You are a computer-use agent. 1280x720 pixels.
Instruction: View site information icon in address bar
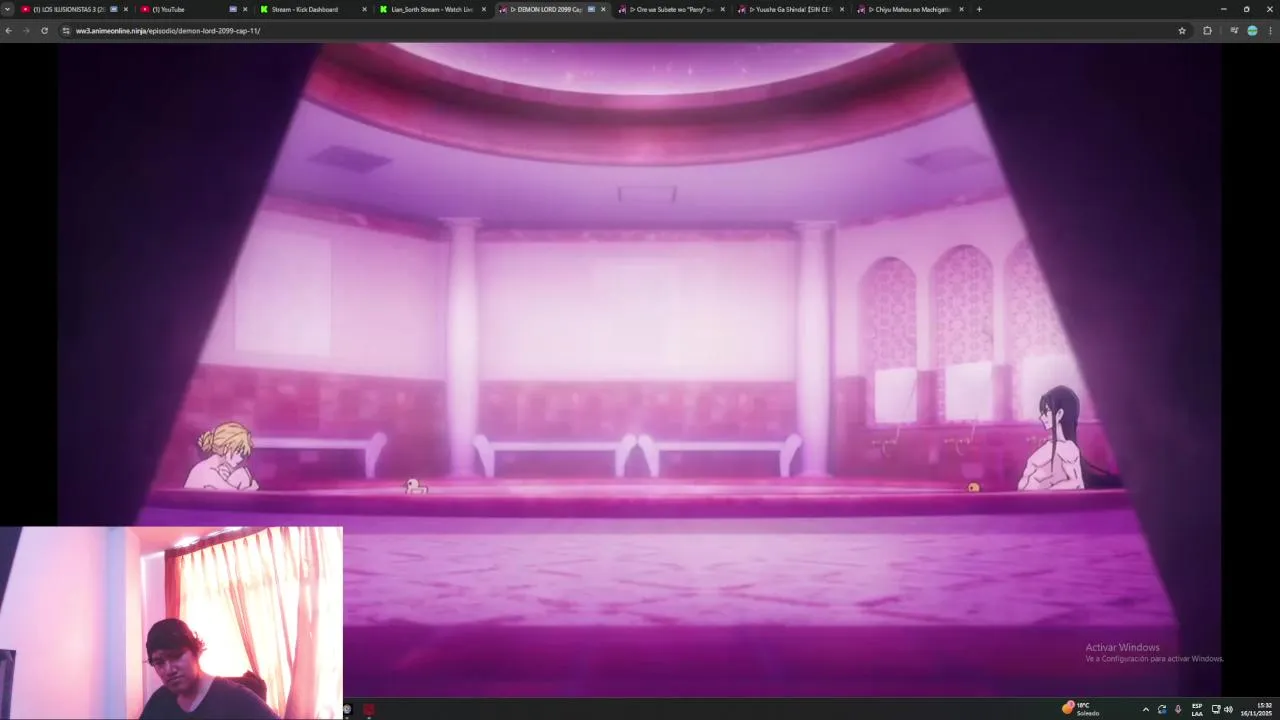(x=66, y=31)
